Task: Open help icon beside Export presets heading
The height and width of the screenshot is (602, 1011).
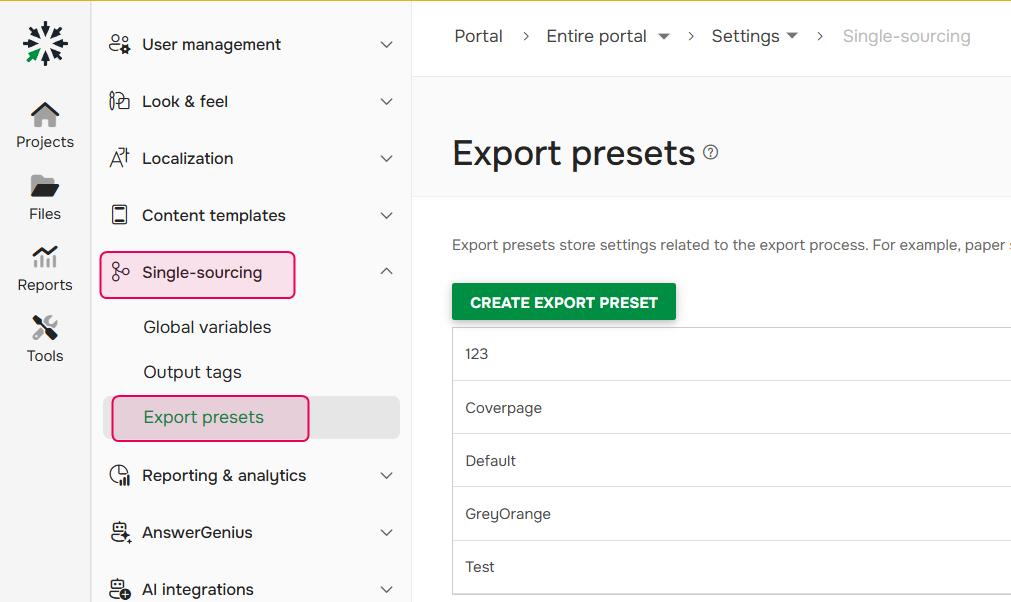Action: 711,152
